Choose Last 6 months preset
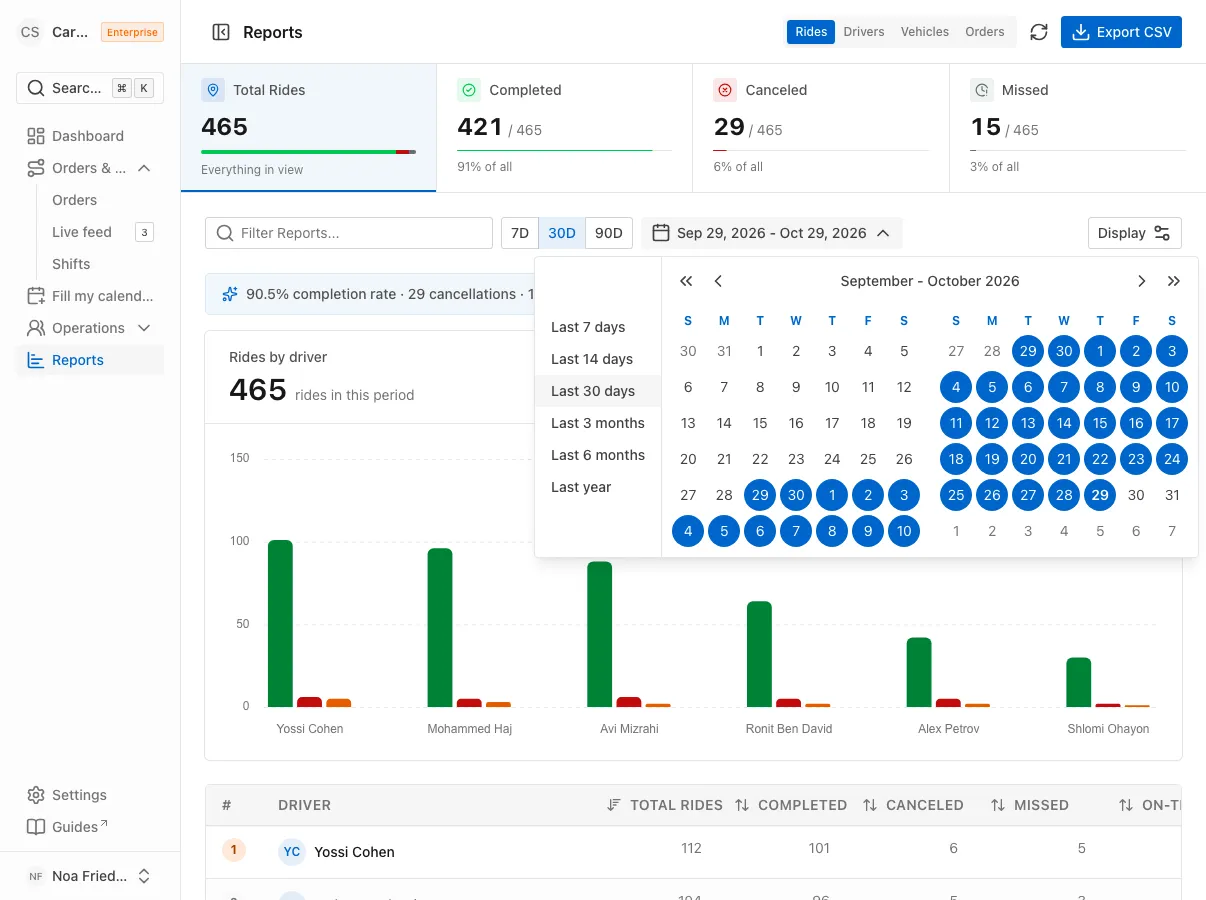Image resolution: width=1206 pixels, height=900 pixels. [x=597, y=455]
